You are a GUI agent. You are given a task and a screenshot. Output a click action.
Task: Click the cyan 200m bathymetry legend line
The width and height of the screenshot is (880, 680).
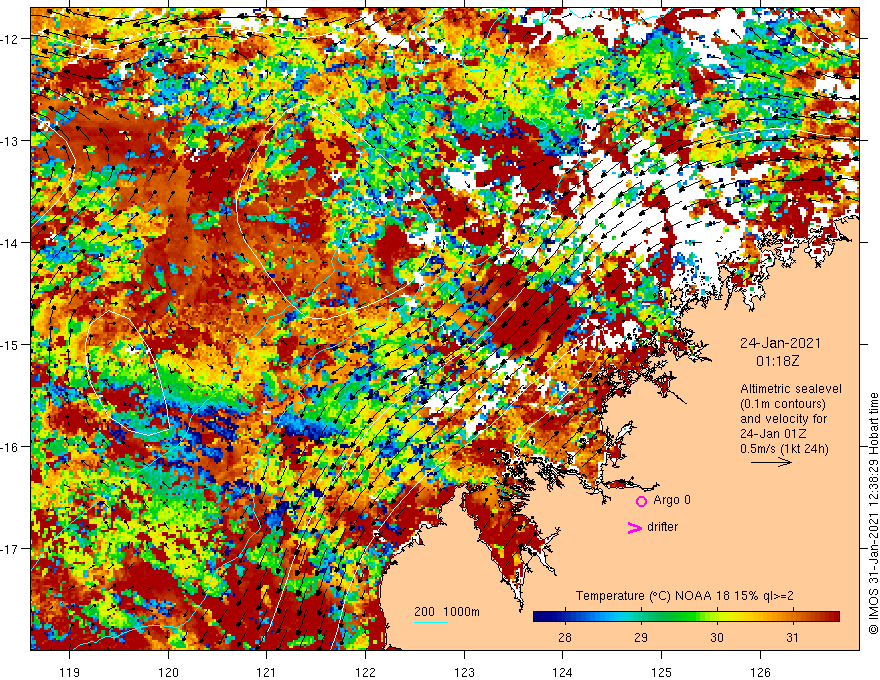pos(431,622)
